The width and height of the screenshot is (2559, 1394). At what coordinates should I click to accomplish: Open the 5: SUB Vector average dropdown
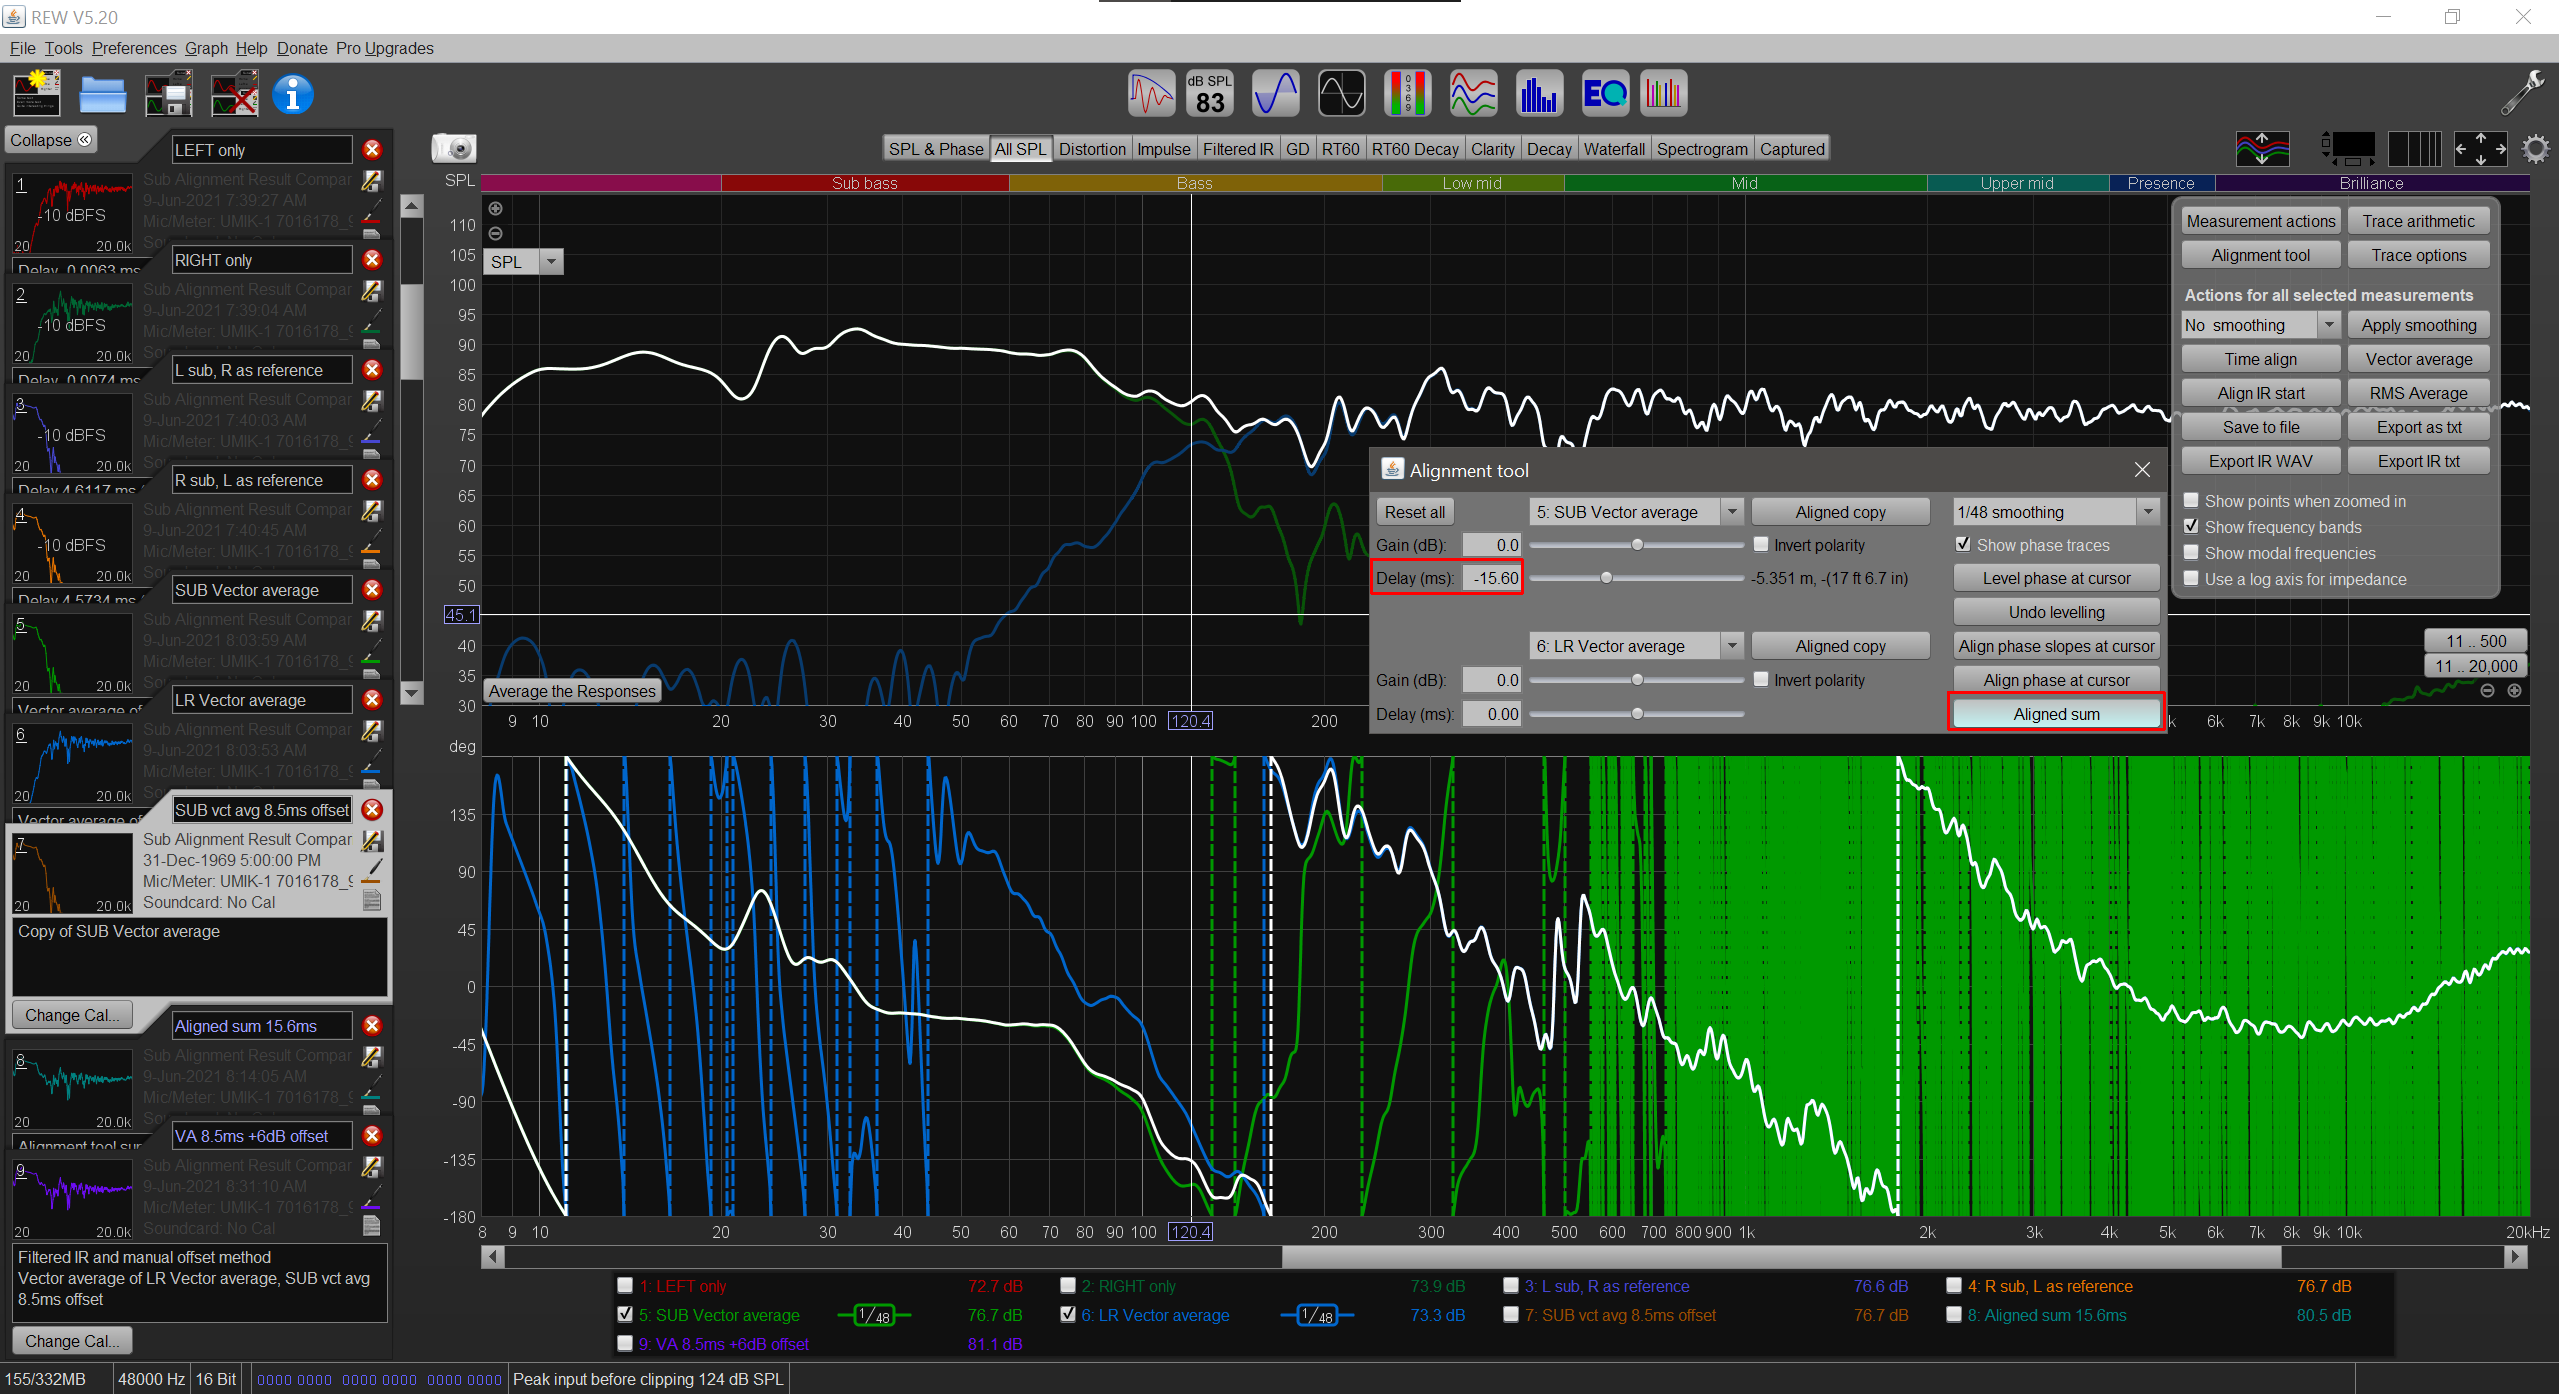pos(1732,511)
